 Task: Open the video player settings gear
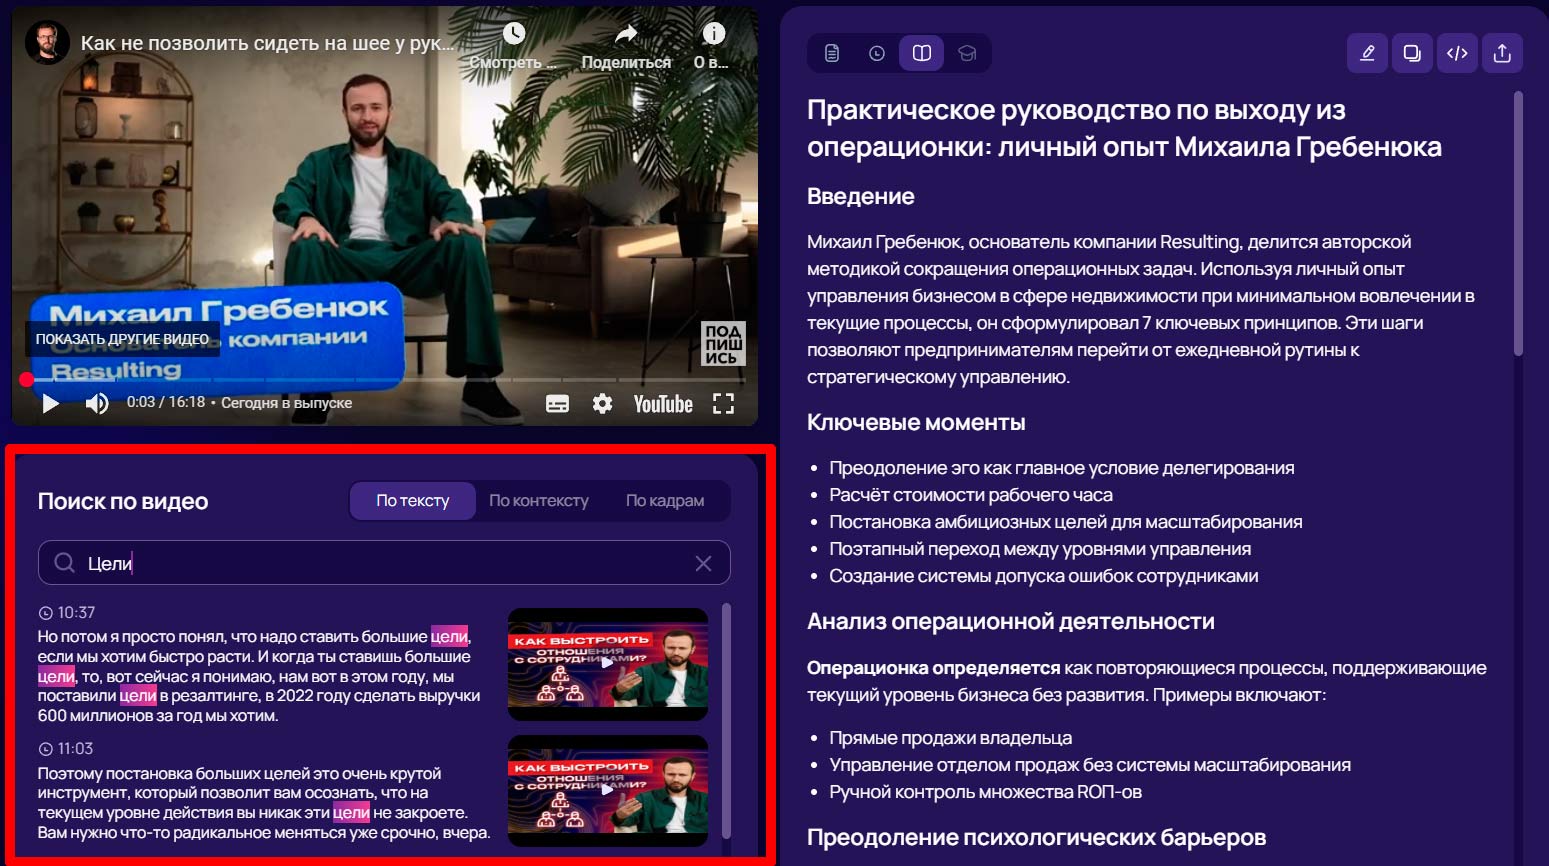(x=602, y=404)
